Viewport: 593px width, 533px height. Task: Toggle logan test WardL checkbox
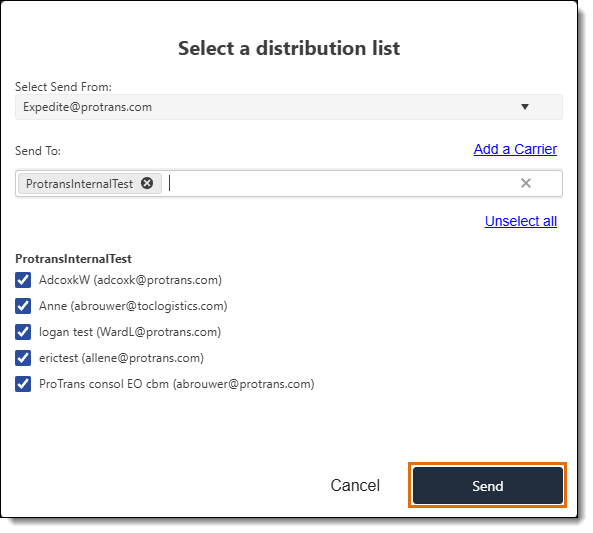pos(23,332)
